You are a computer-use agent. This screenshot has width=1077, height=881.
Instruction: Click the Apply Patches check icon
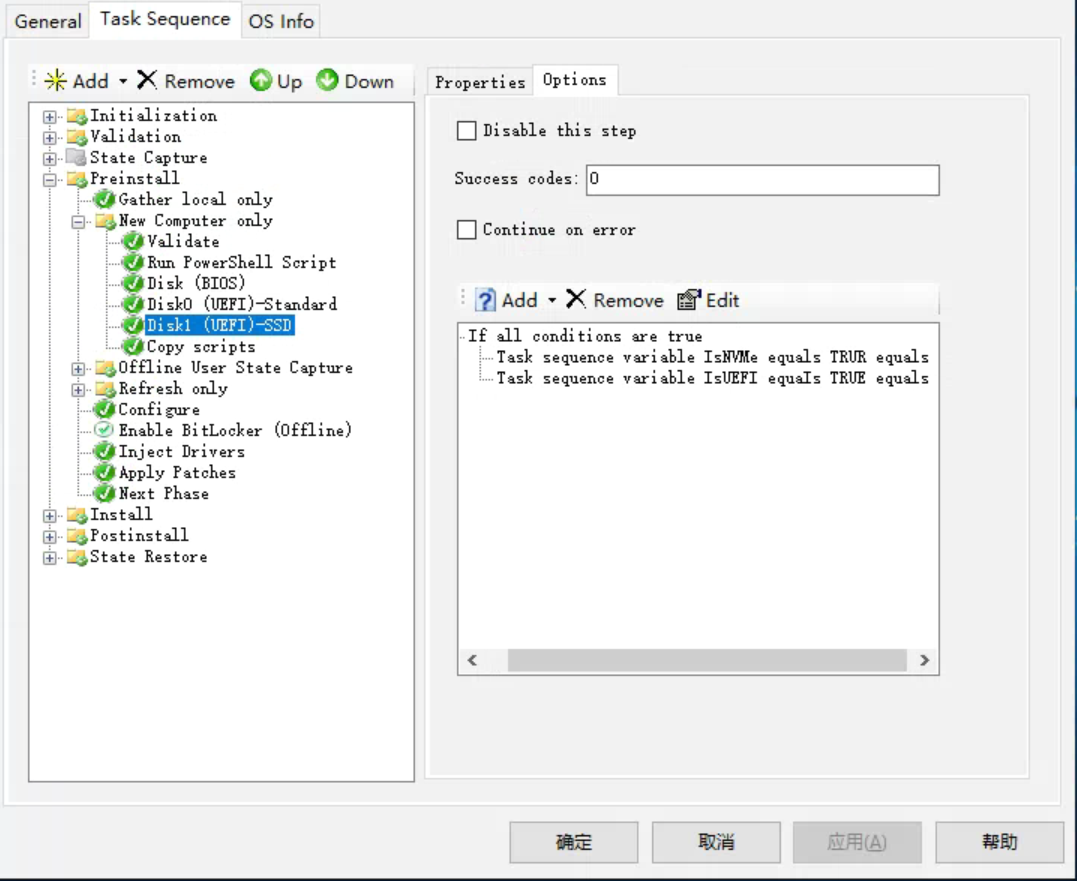point(104,473)
